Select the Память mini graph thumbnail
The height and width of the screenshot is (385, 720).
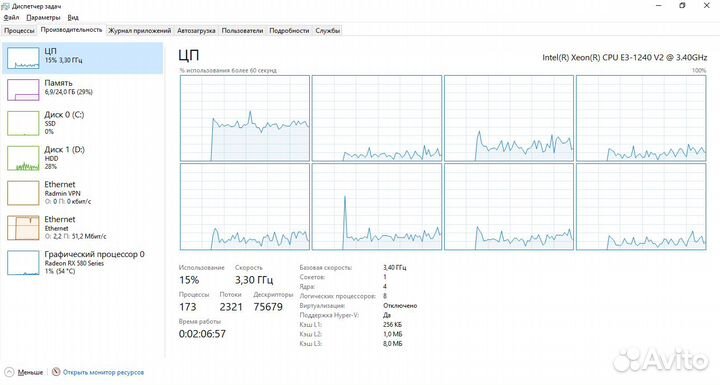pos(23,90)
